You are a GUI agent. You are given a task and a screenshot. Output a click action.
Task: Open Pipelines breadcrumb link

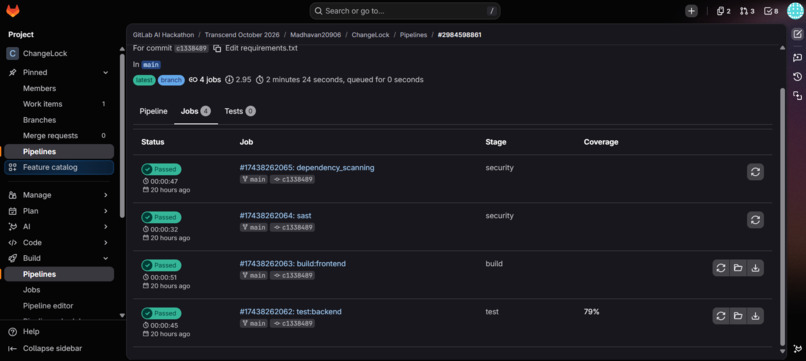413,35
